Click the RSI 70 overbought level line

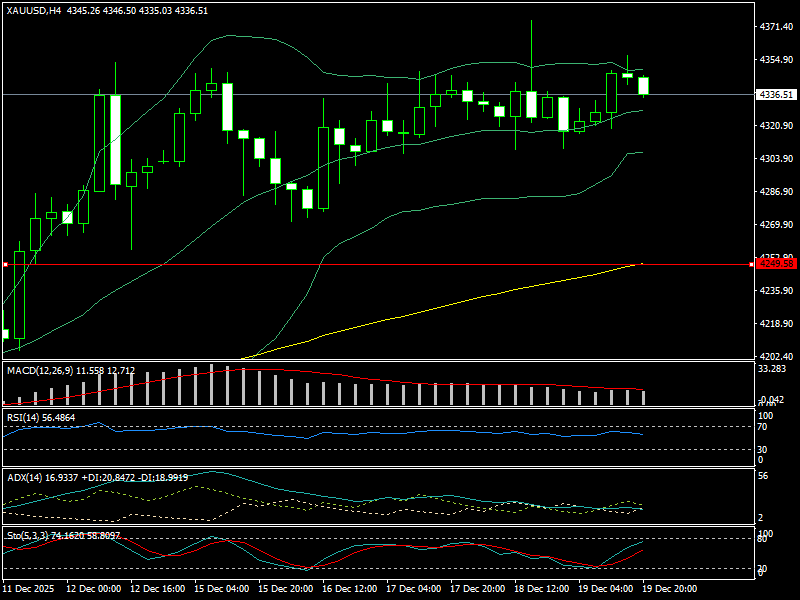[x=400, y=424]
